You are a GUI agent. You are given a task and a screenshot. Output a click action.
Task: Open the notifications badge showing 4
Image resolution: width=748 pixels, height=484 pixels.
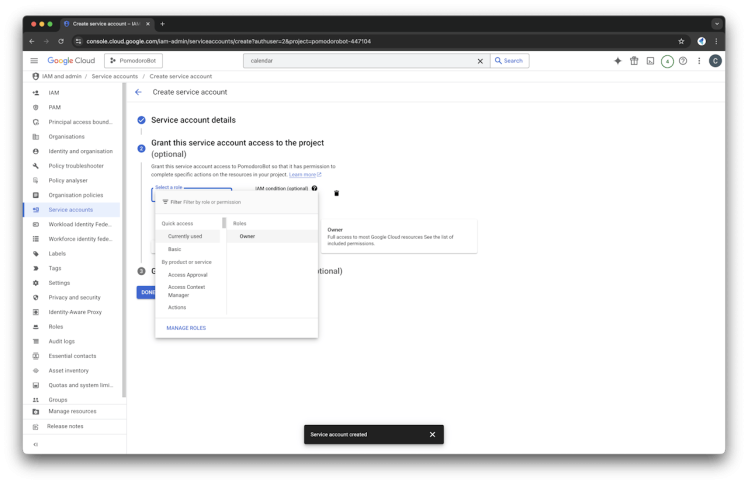point(667,61)
